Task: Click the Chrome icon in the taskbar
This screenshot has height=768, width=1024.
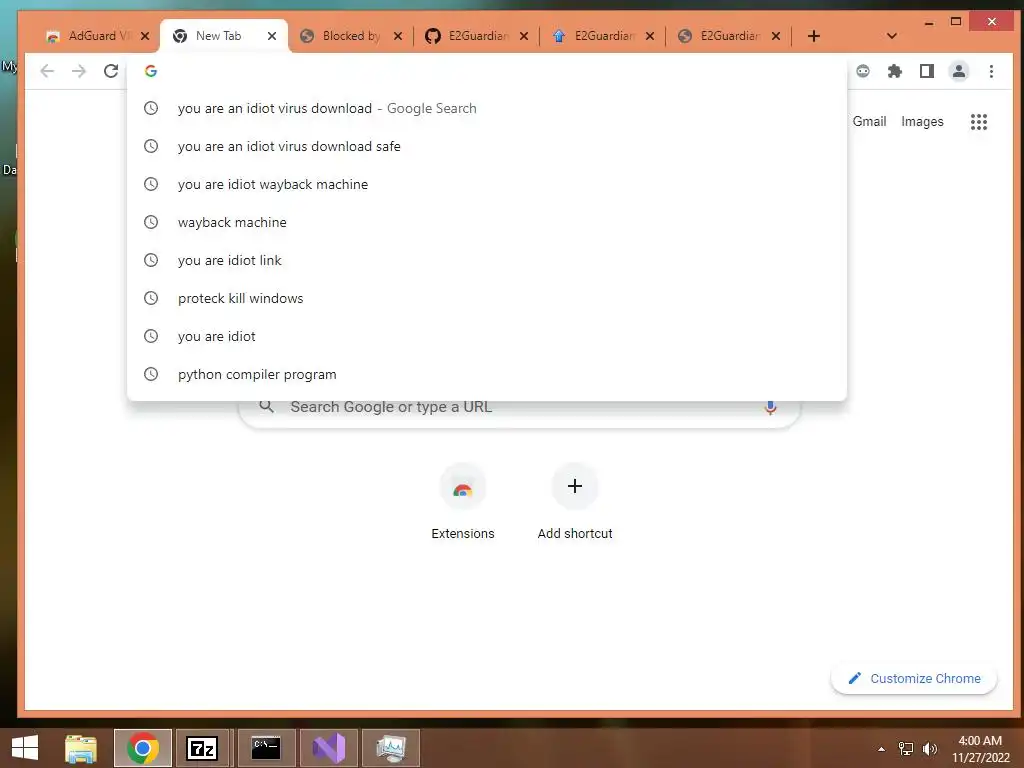Action: [143, 748]
